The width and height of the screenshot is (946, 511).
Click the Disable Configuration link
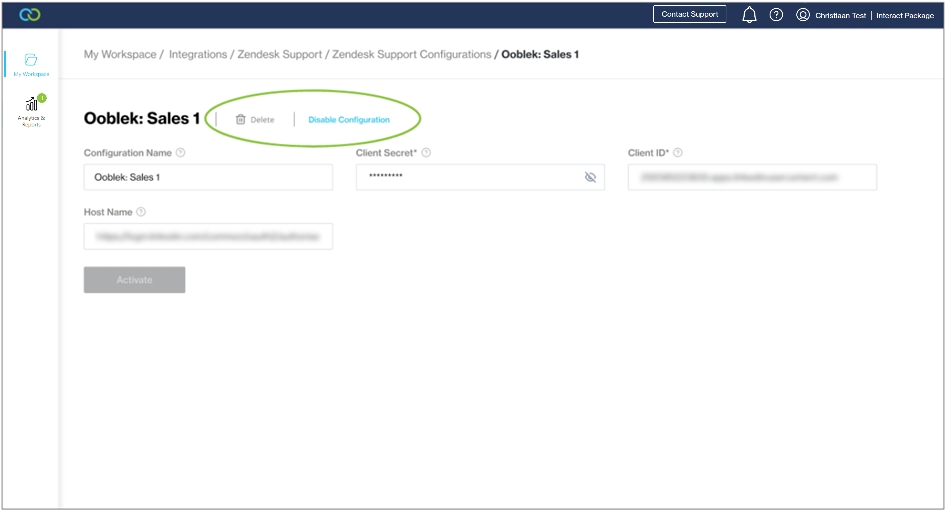(x=349, y=120)
